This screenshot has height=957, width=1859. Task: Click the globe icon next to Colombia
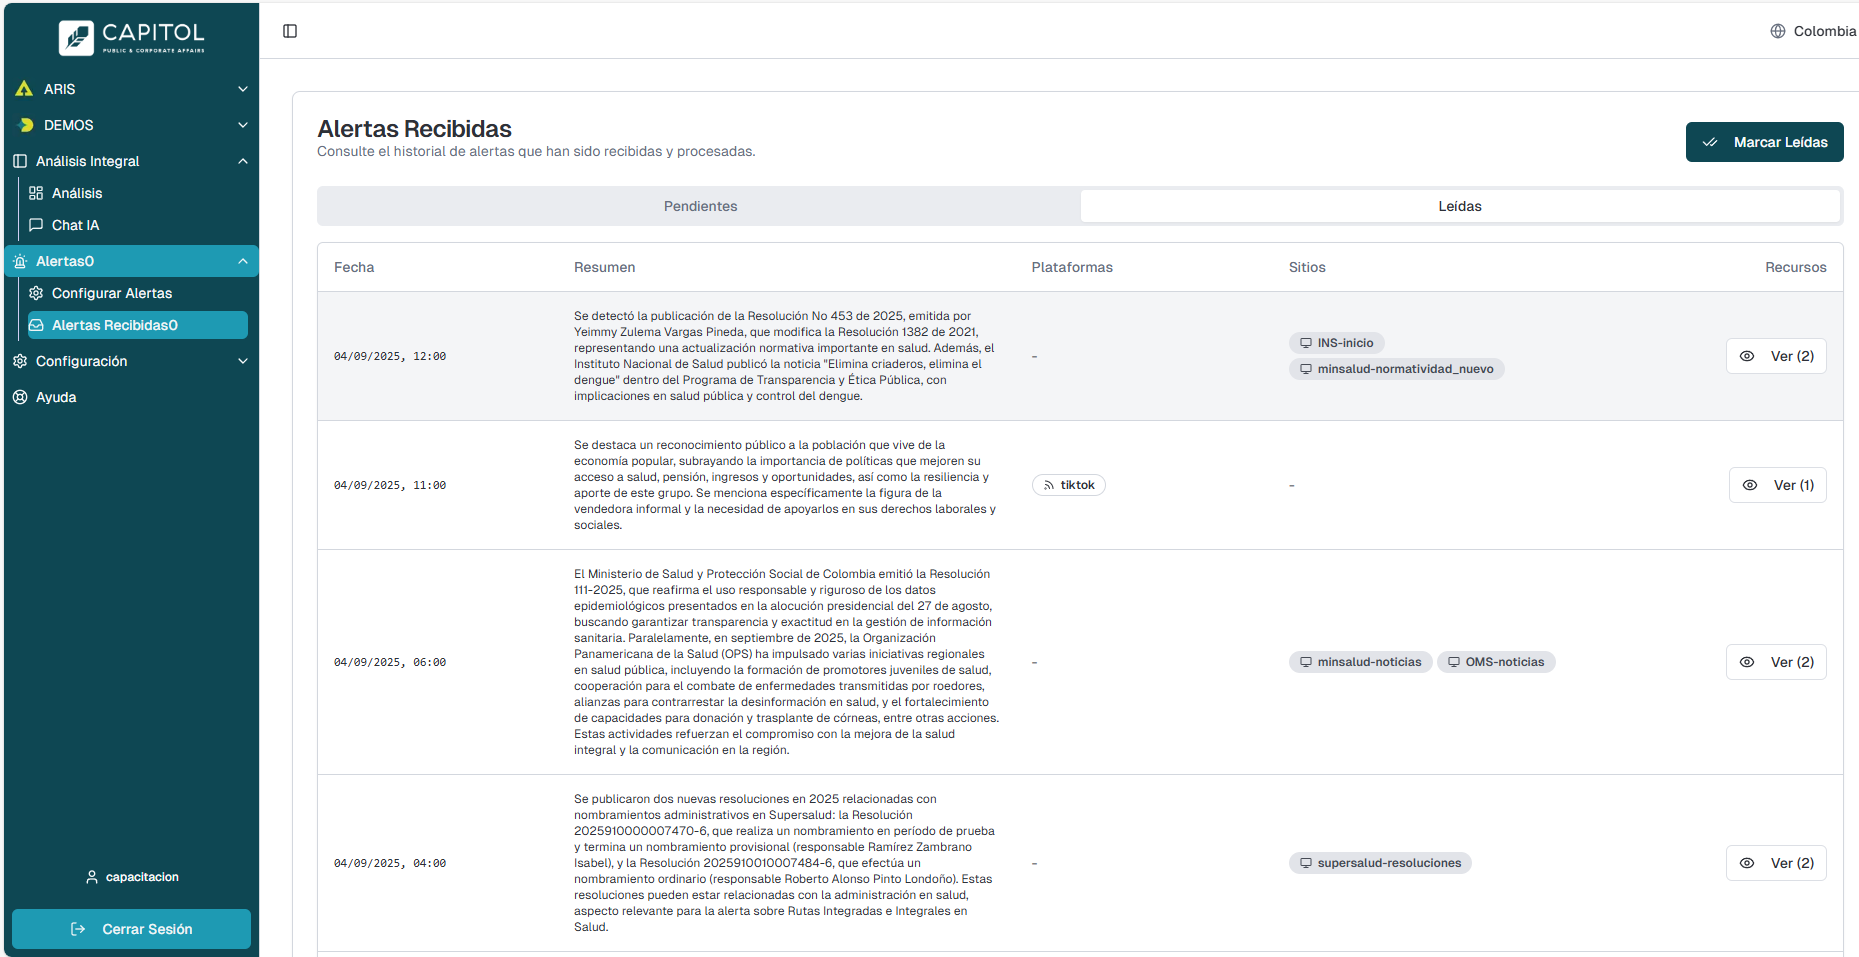tap(1777, 31)
